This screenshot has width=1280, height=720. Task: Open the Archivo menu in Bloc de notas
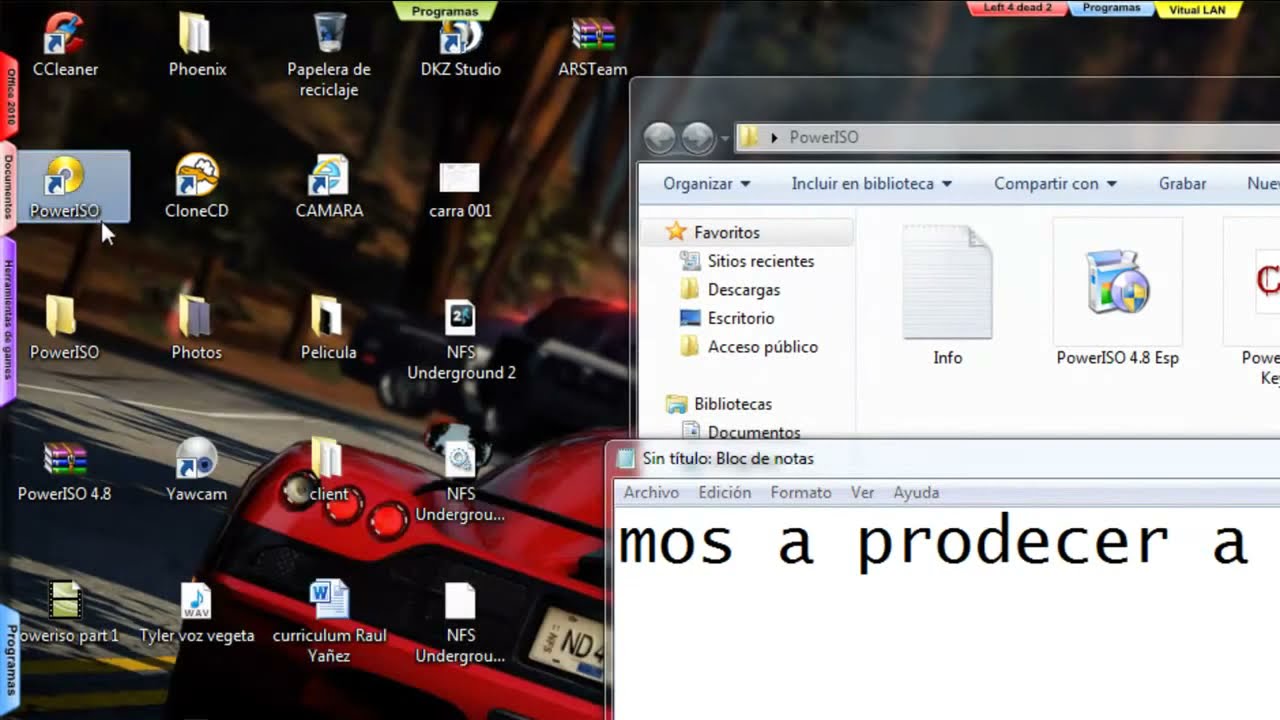click(x=651, y=493)
